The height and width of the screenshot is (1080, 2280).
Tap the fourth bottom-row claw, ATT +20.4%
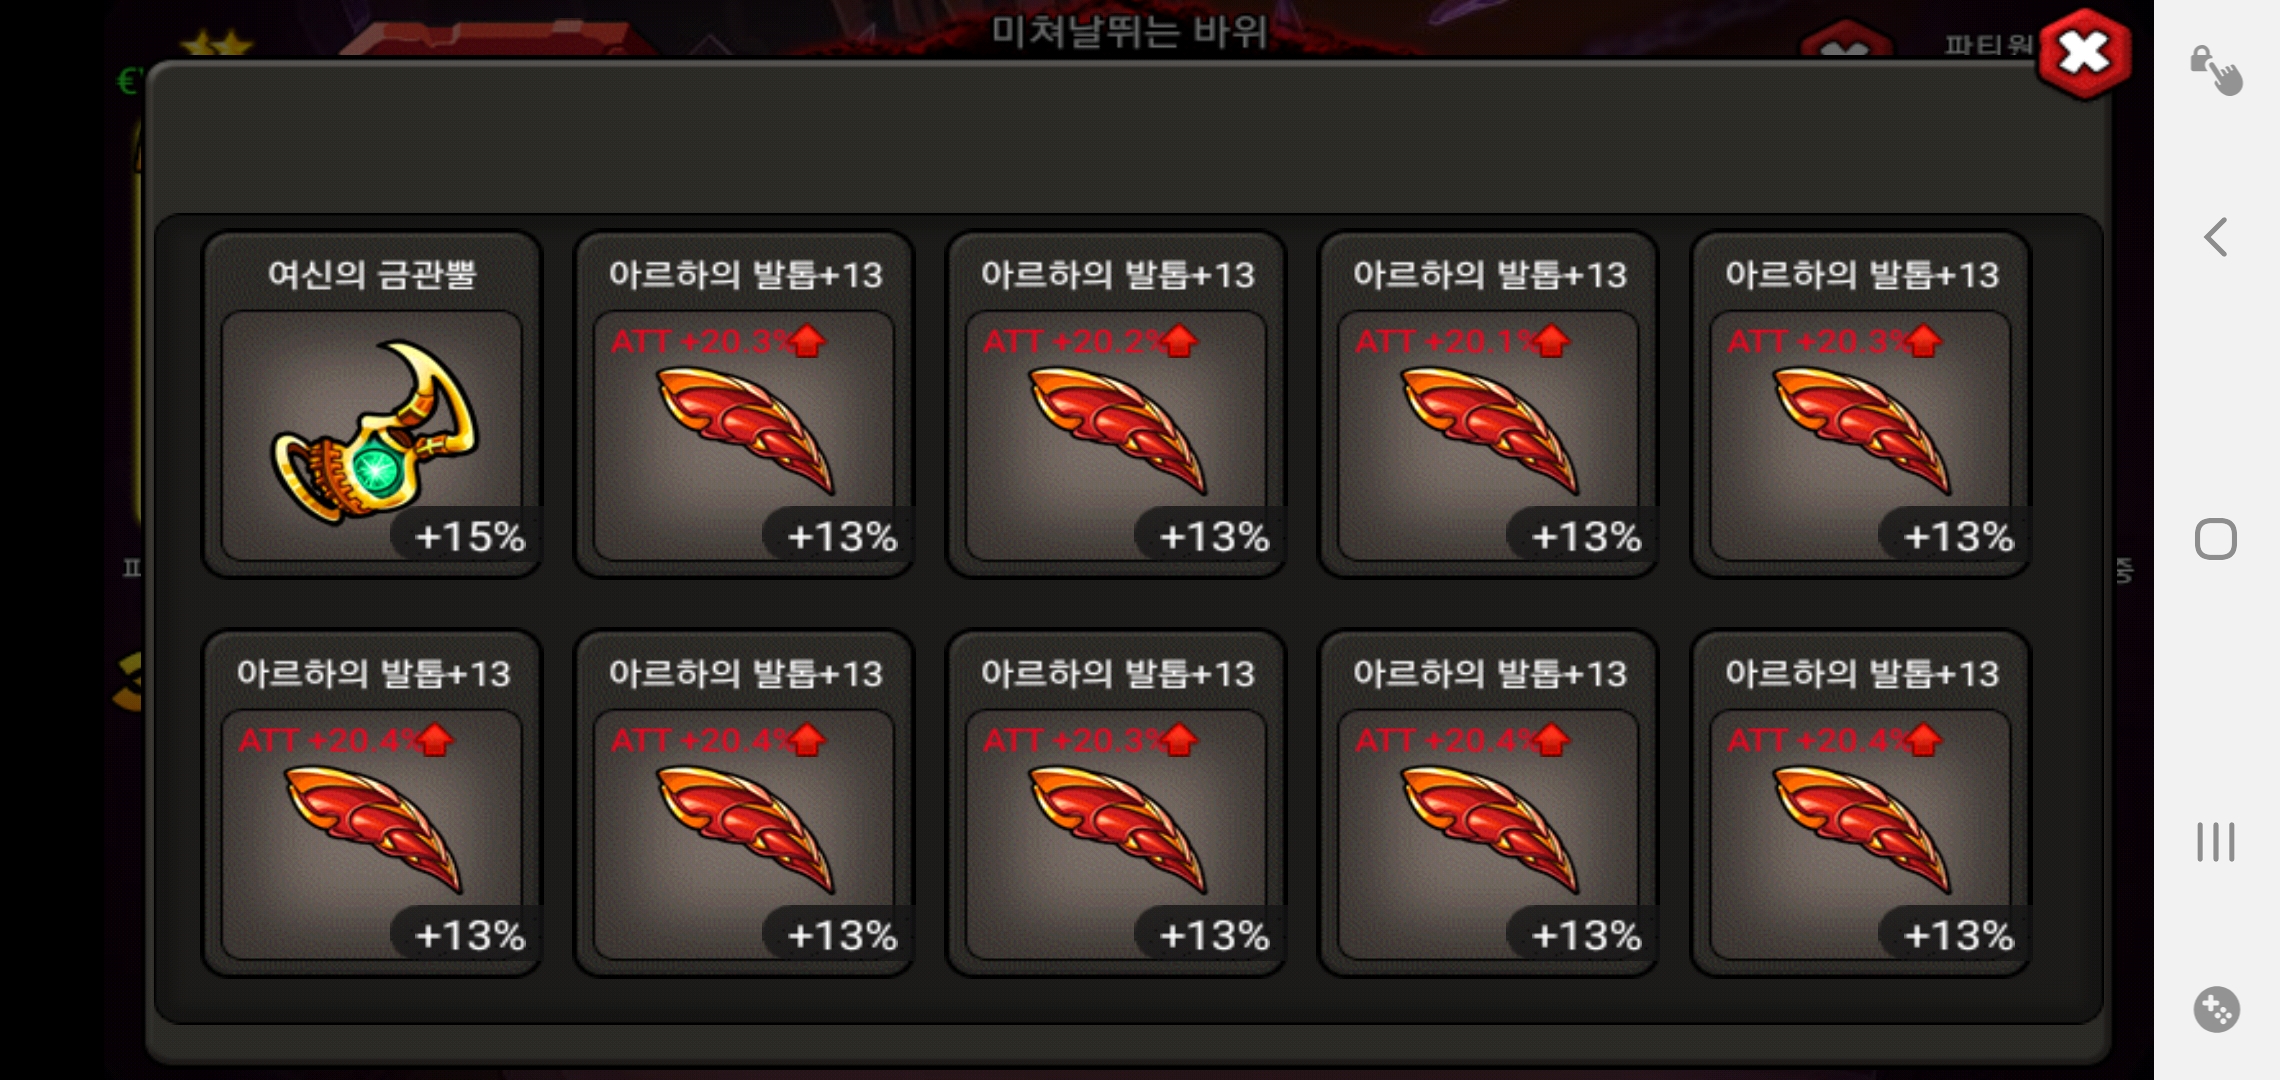1488,803
